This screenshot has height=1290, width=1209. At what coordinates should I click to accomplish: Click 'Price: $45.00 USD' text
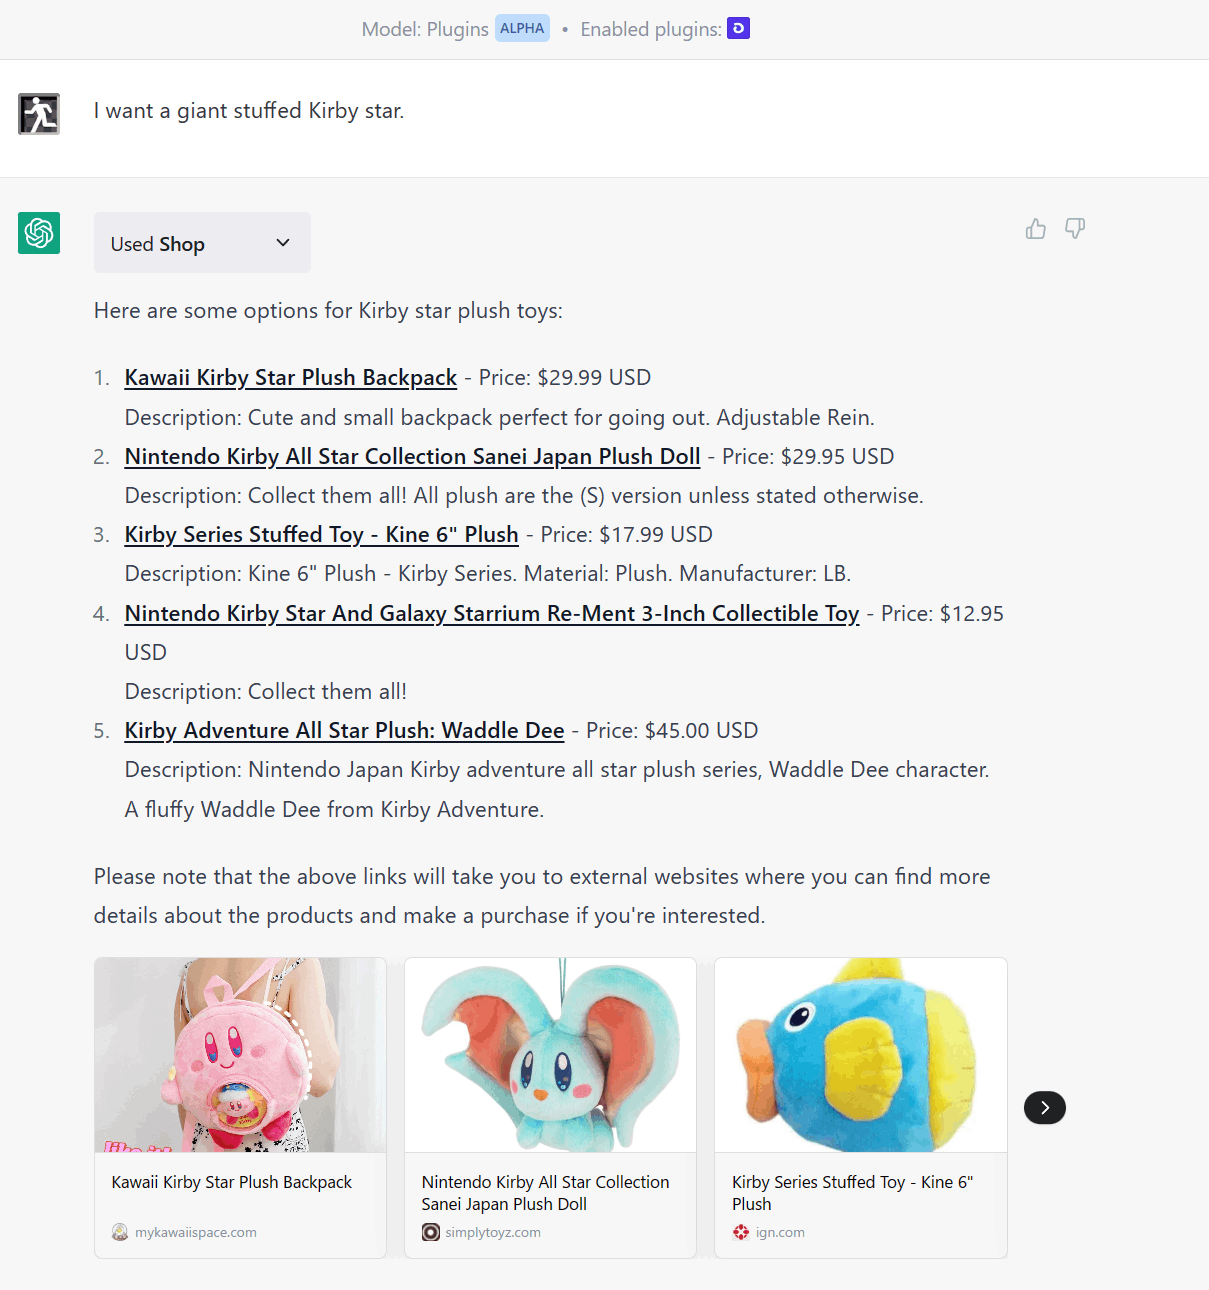click(672, 731)
